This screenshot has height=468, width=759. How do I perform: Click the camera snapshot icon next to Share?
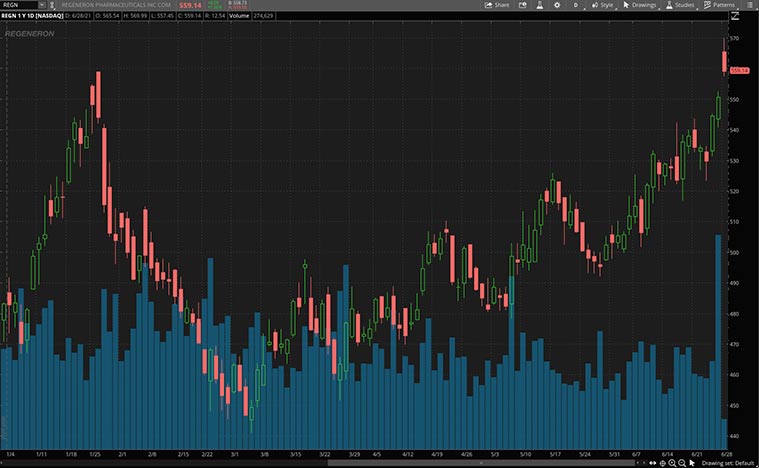click(x=524, y=5)
